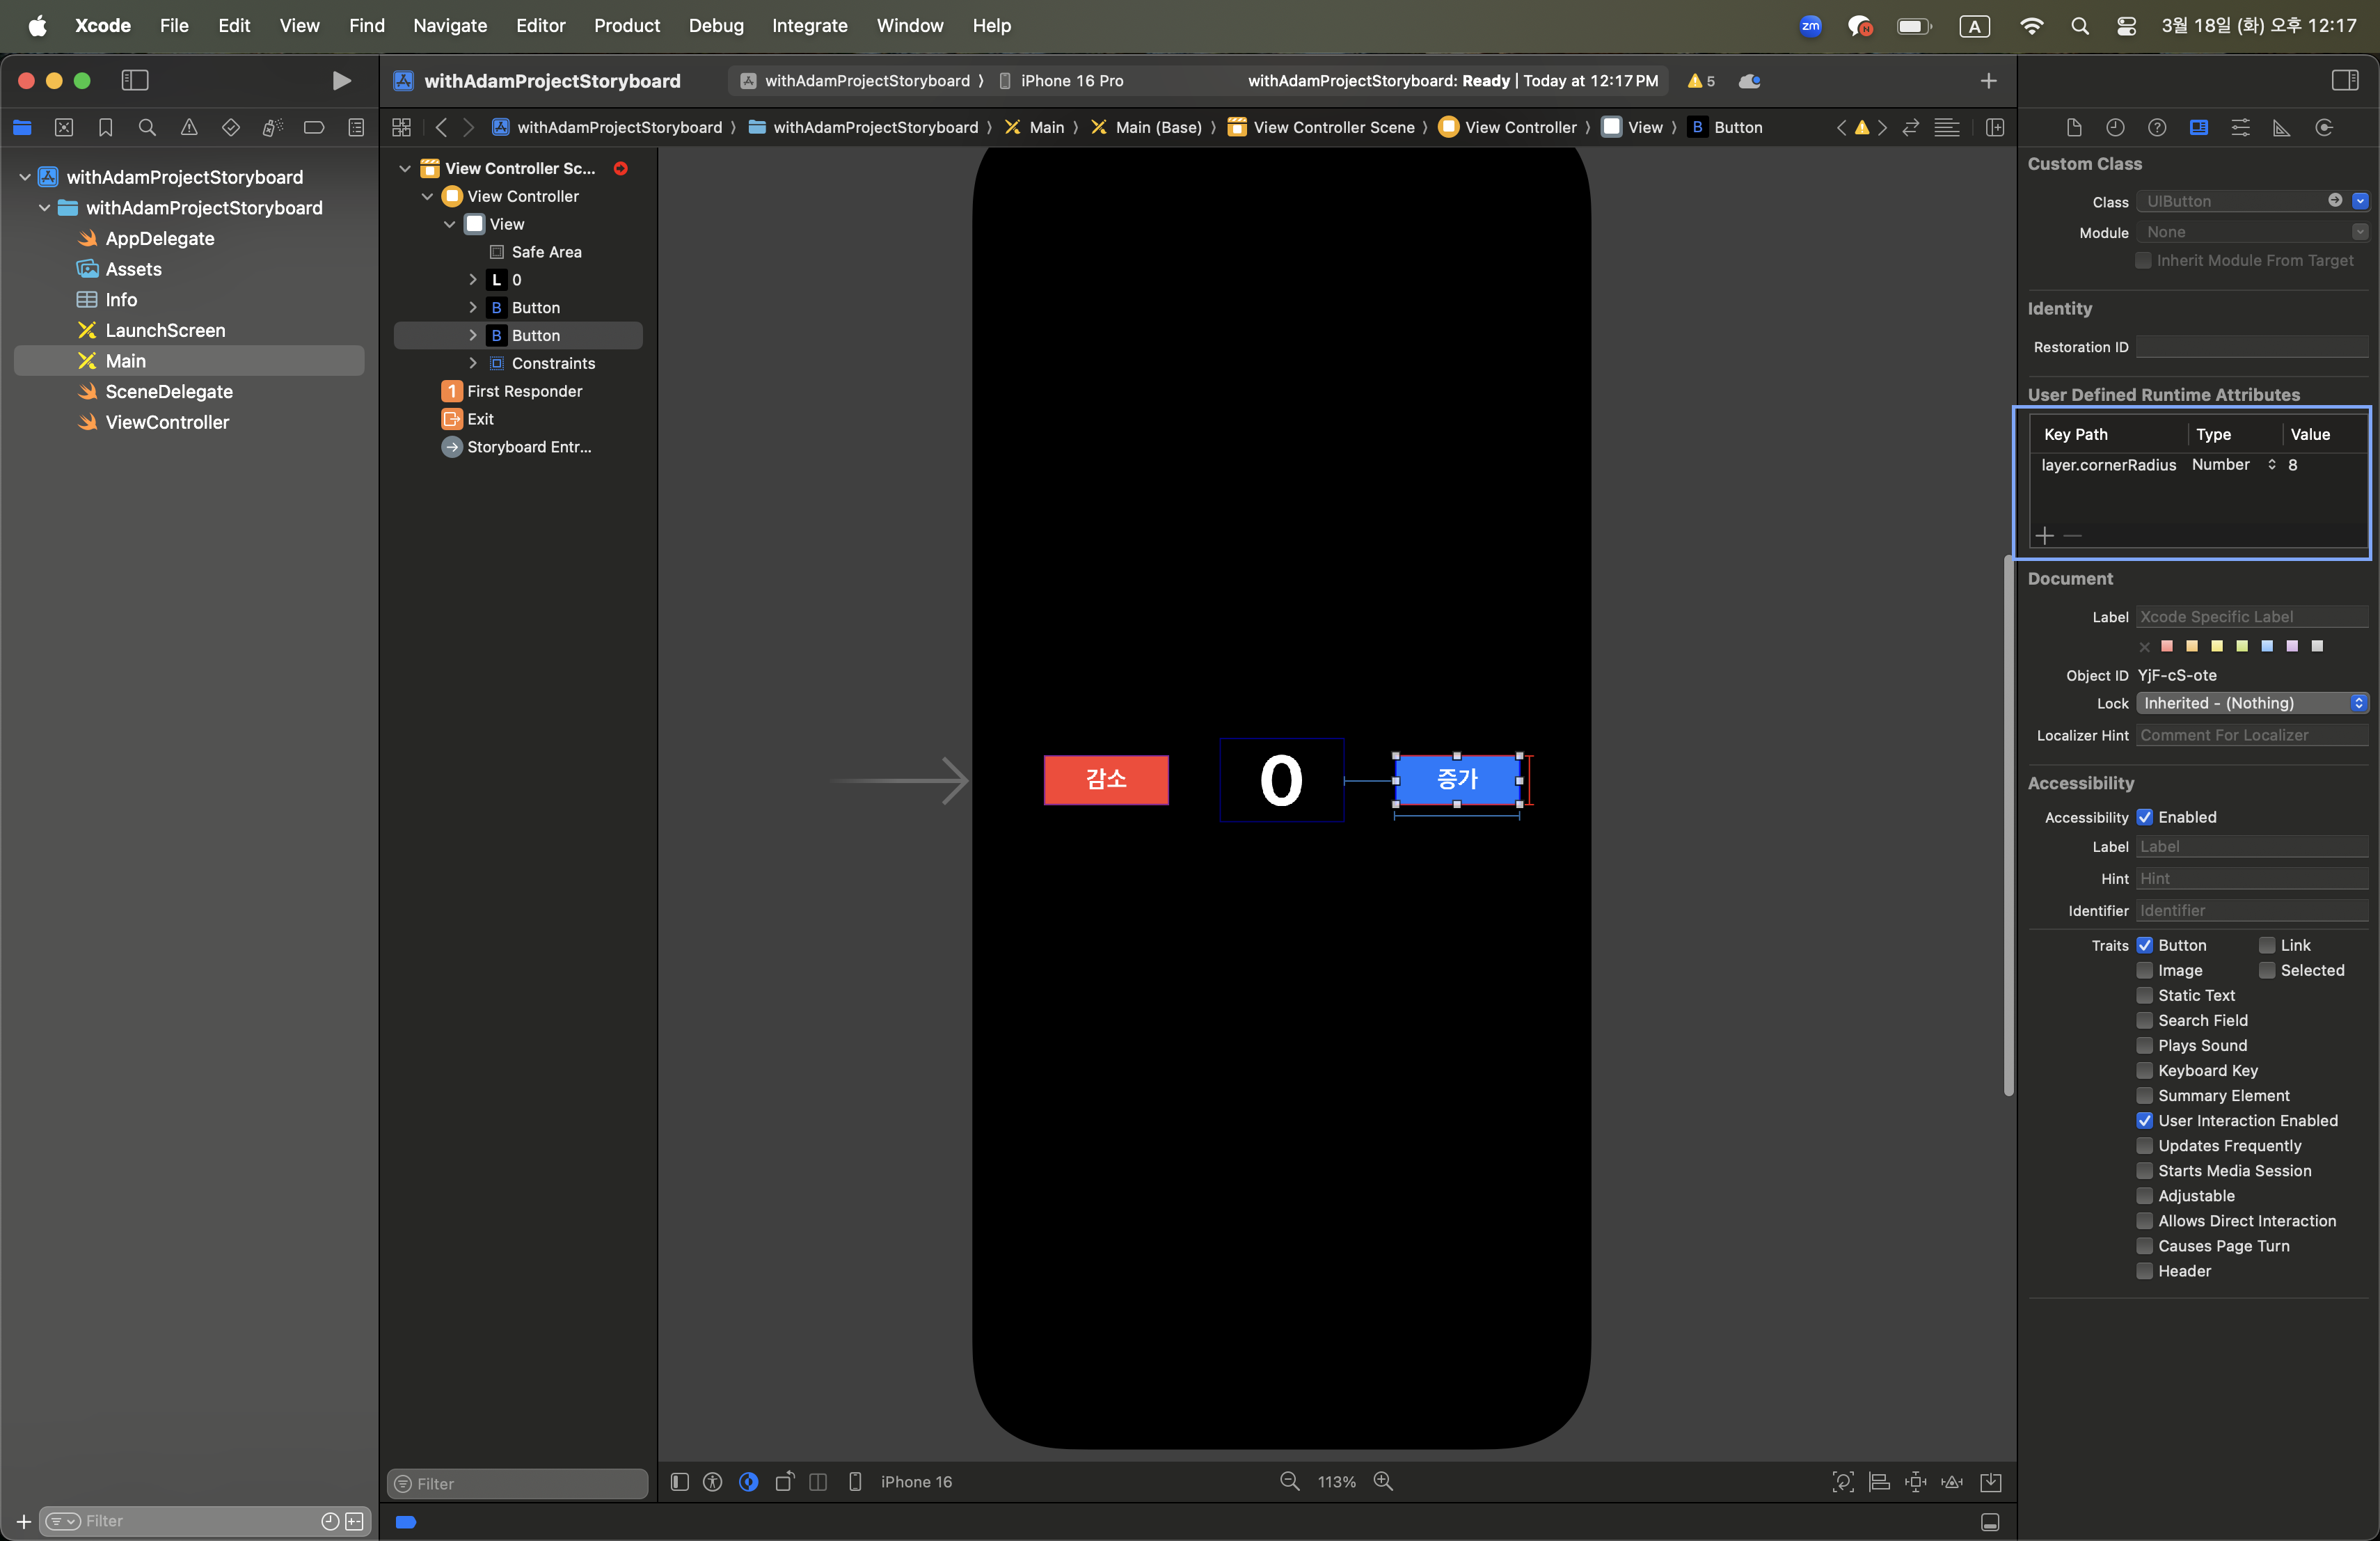2380x1541 pixels.
Task: Open the Library with the plus icon
Action: pos(1988,81)
